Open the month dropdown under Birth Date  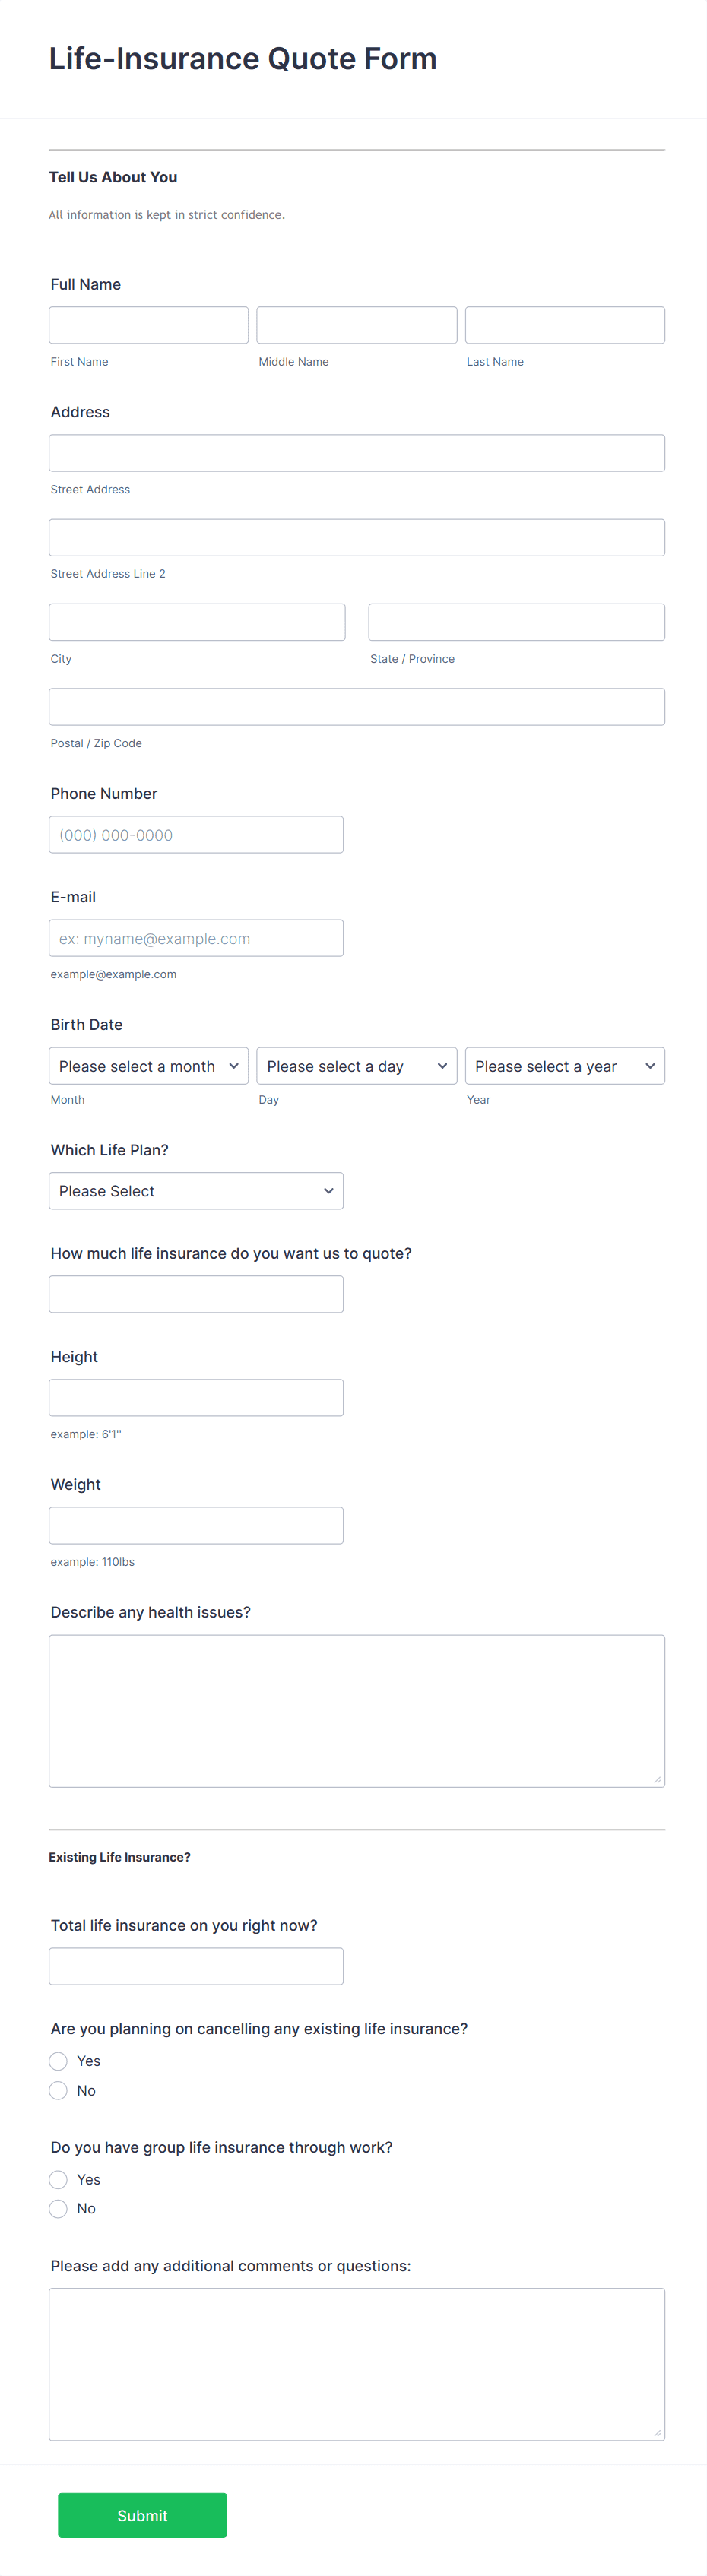(148, 1065)
